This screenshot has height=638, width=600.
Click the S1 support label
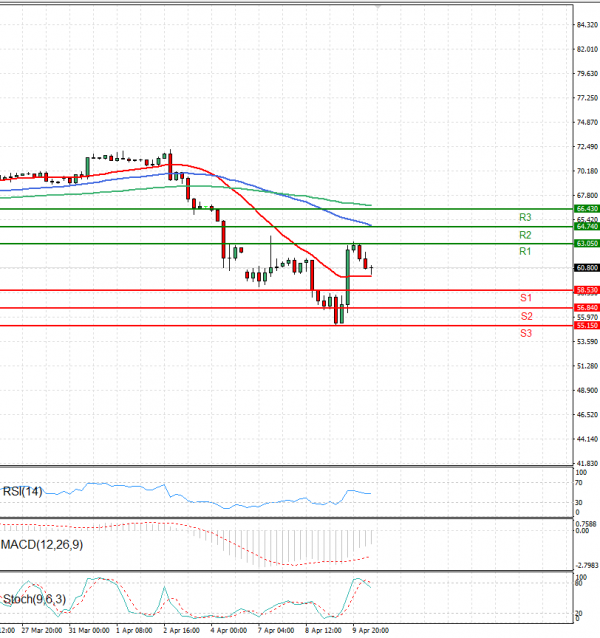tap(526, 298)
